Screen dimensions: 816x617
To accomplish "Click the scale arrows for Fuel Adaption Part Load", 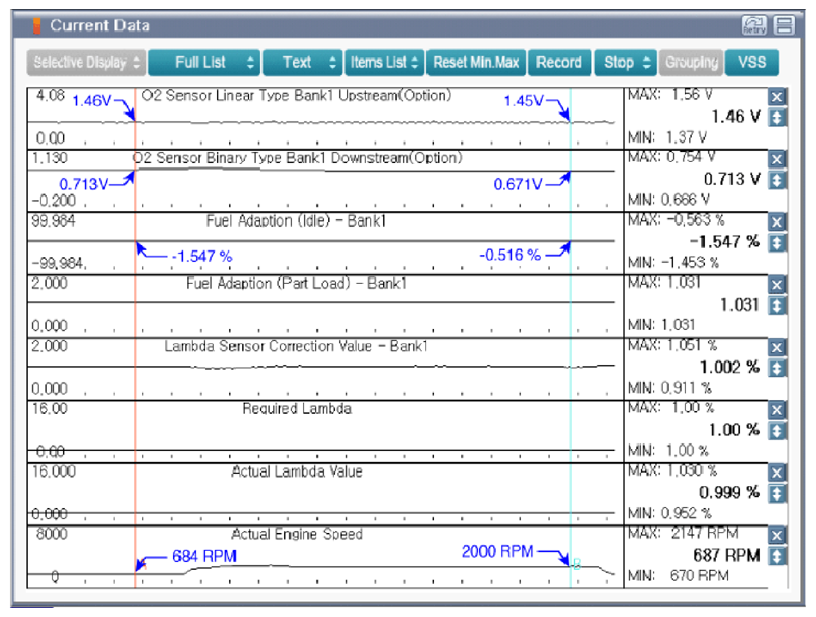I will coord(777,304).
